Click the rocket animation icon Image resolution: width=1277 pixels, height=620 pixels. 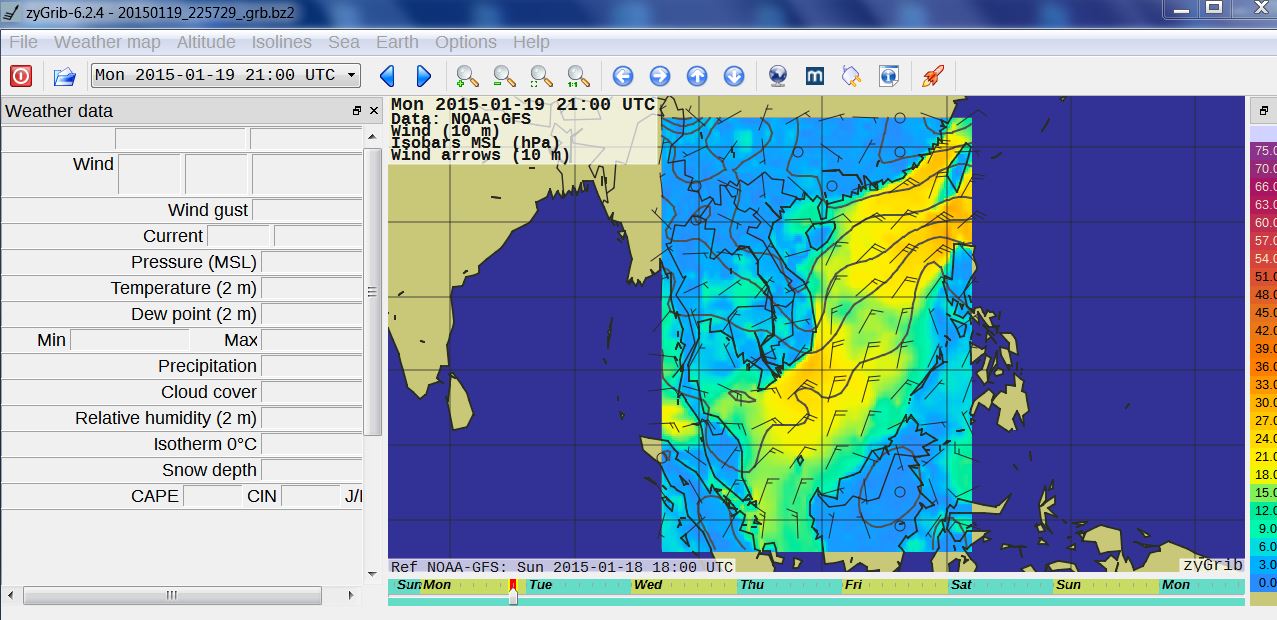[x=932, y=76]
